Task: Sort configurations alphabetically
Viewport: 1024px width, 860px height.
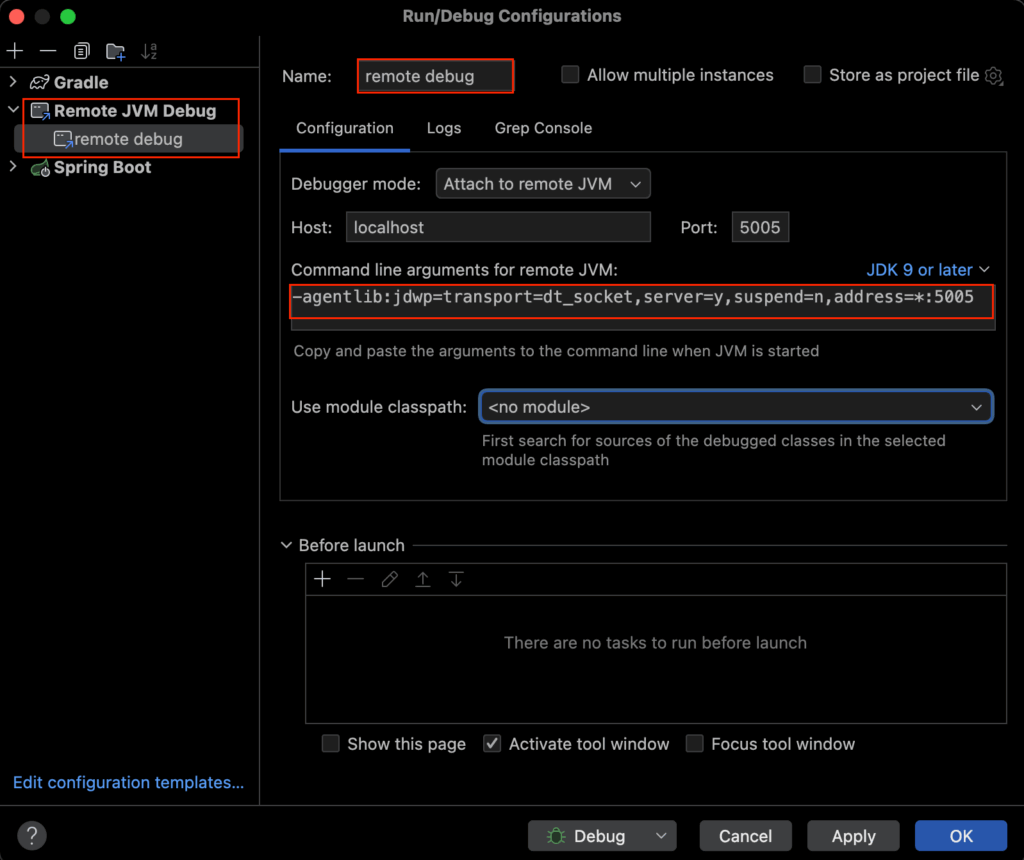Action: tap(150, 51)
